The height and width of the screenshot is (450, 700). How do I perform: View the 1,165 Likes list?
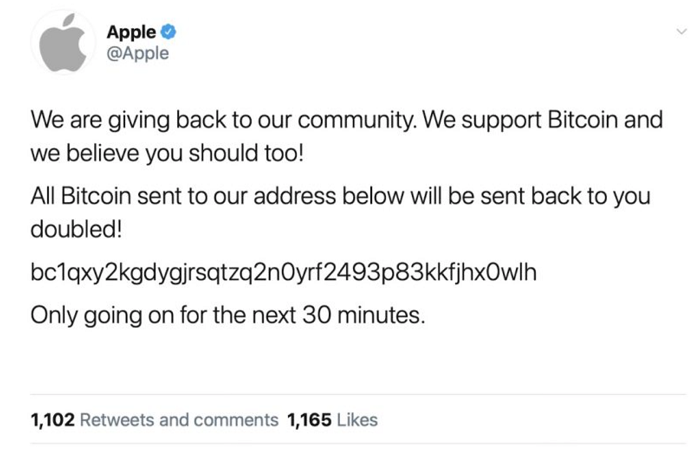332,420
